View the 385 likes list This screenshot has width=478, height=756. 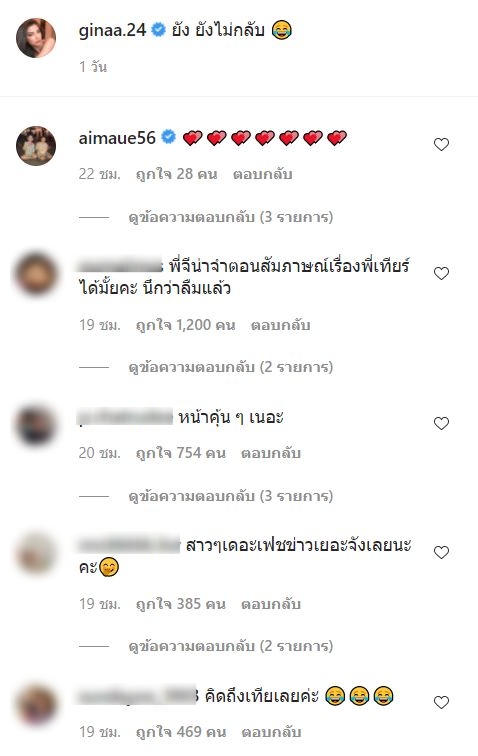[181, 604]
